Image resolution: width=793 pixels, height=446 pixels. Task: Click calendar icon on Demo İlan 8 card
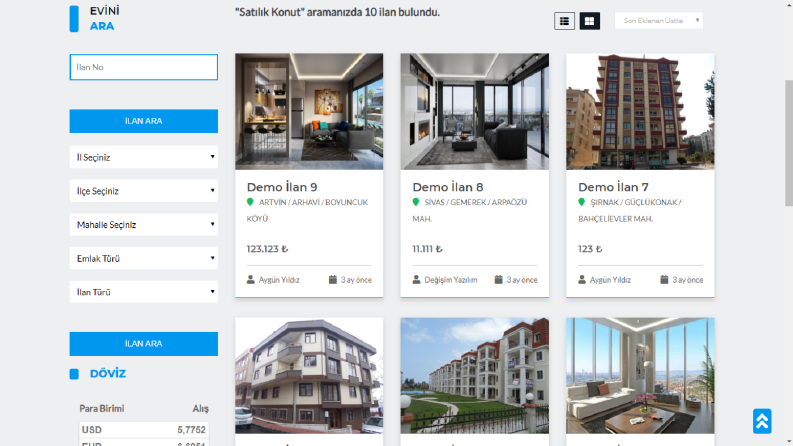(498, 279)
